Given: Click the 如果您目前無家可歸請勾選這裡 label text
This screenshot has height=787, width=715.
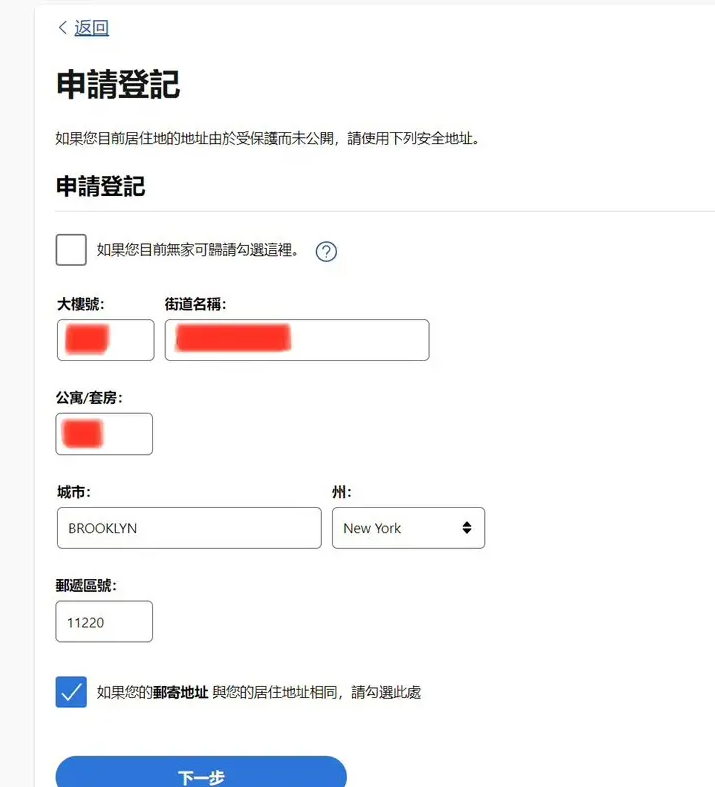Looking at the screenshot, I should [x=198, y=250].
